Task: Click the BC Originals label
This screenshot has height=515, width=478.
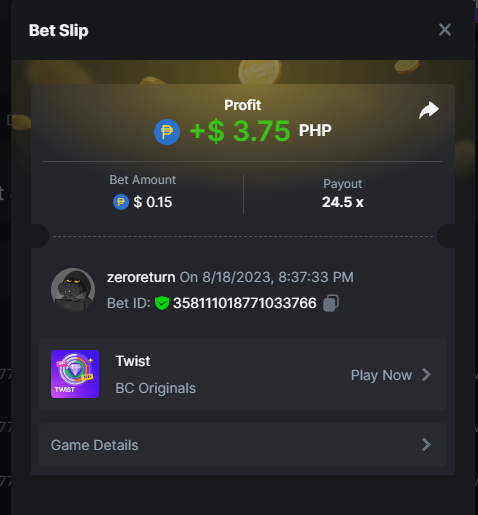Action: pyautogui.click(x=156, y=388)
